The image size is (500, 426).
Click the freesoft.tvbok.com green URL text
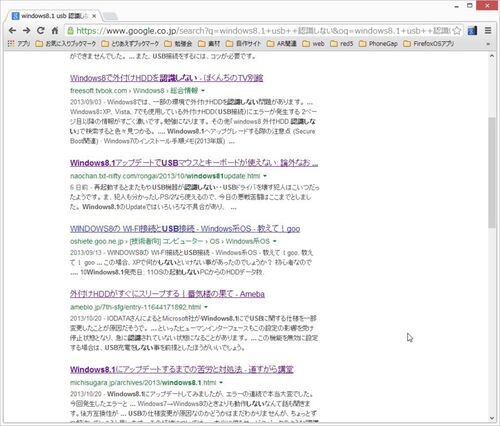click(134, 91)
